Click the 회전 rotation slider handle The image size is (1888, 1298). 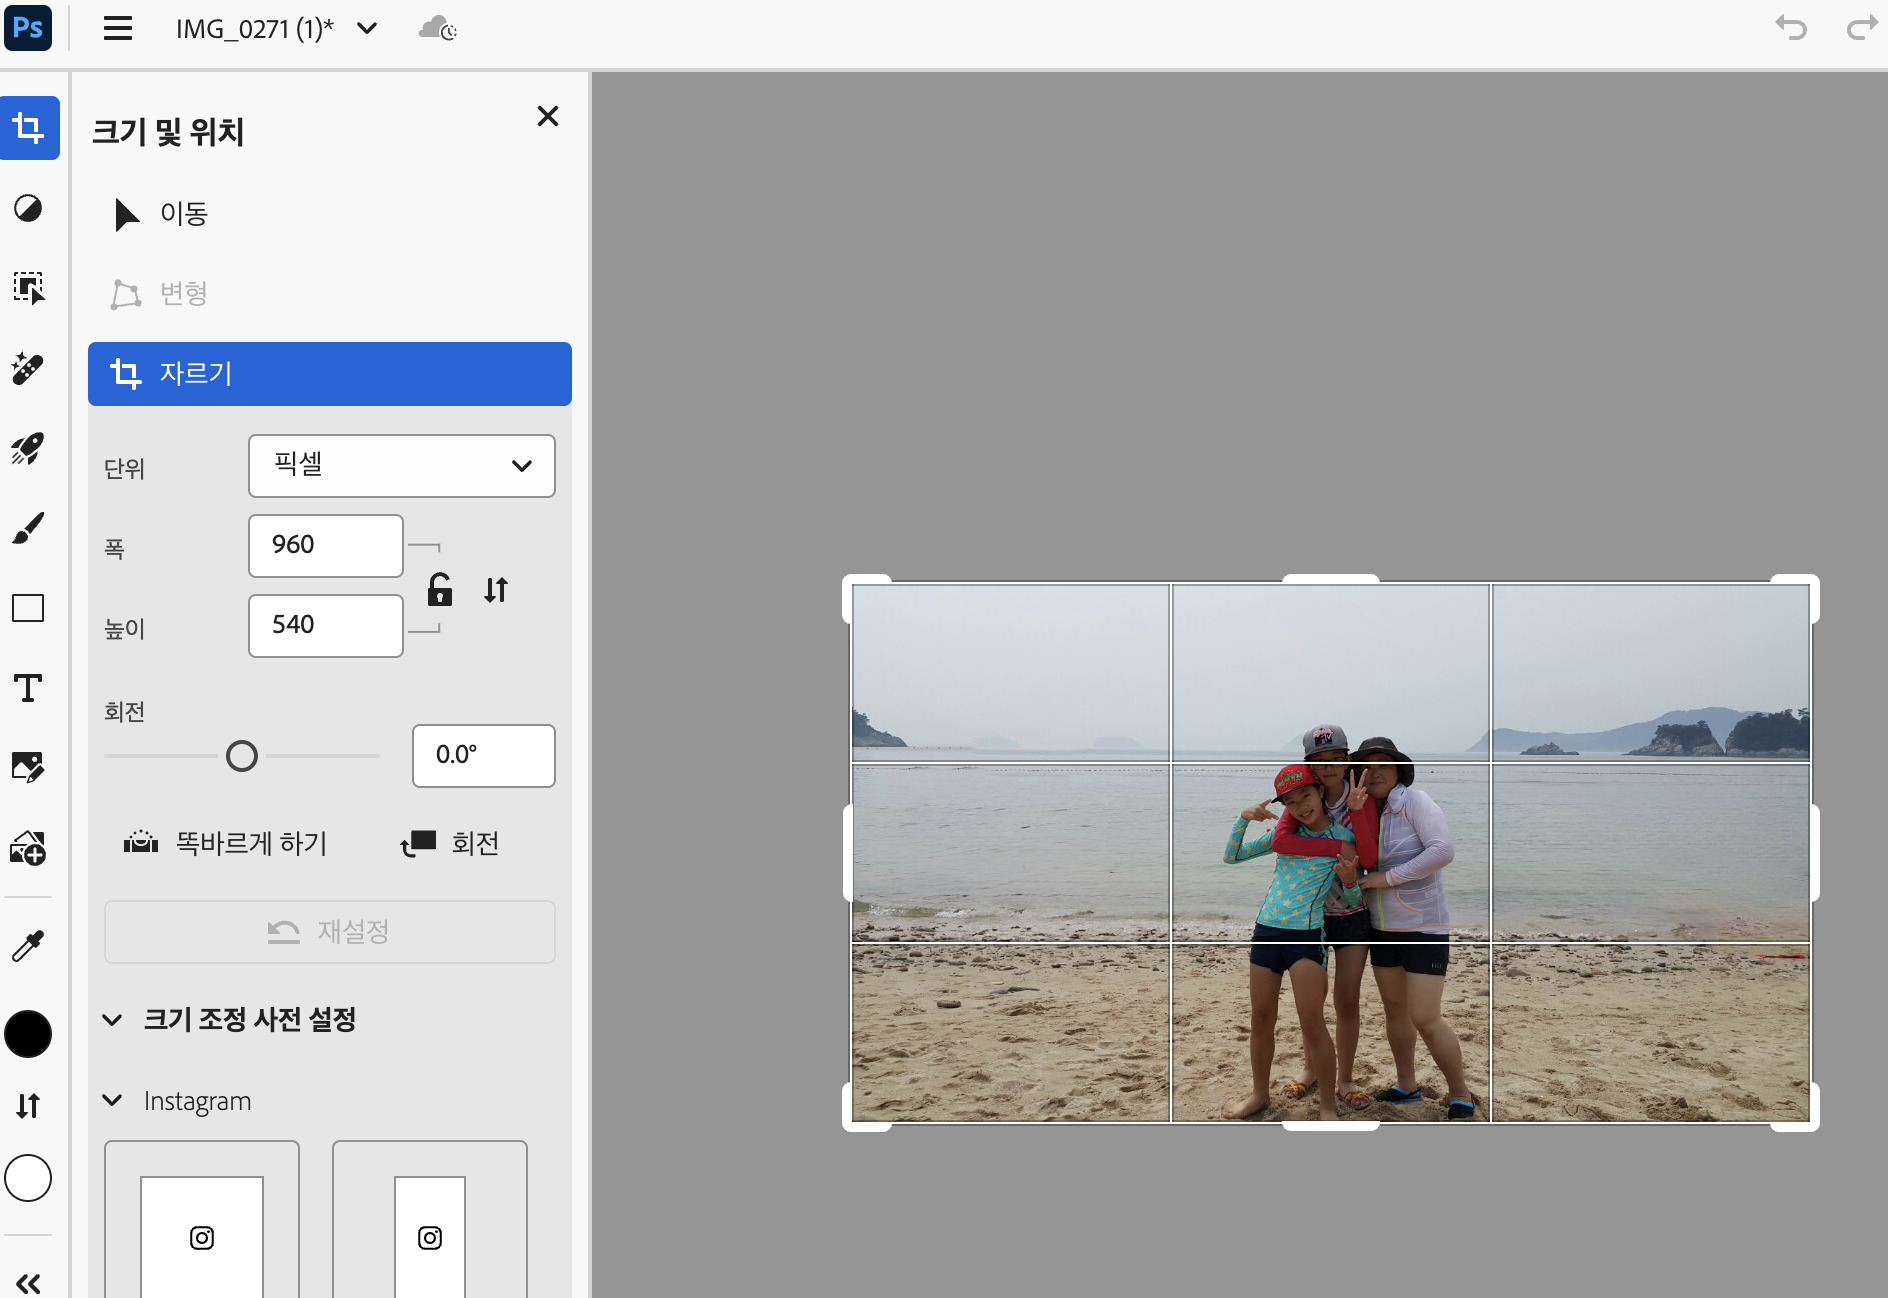click(242, 756)
